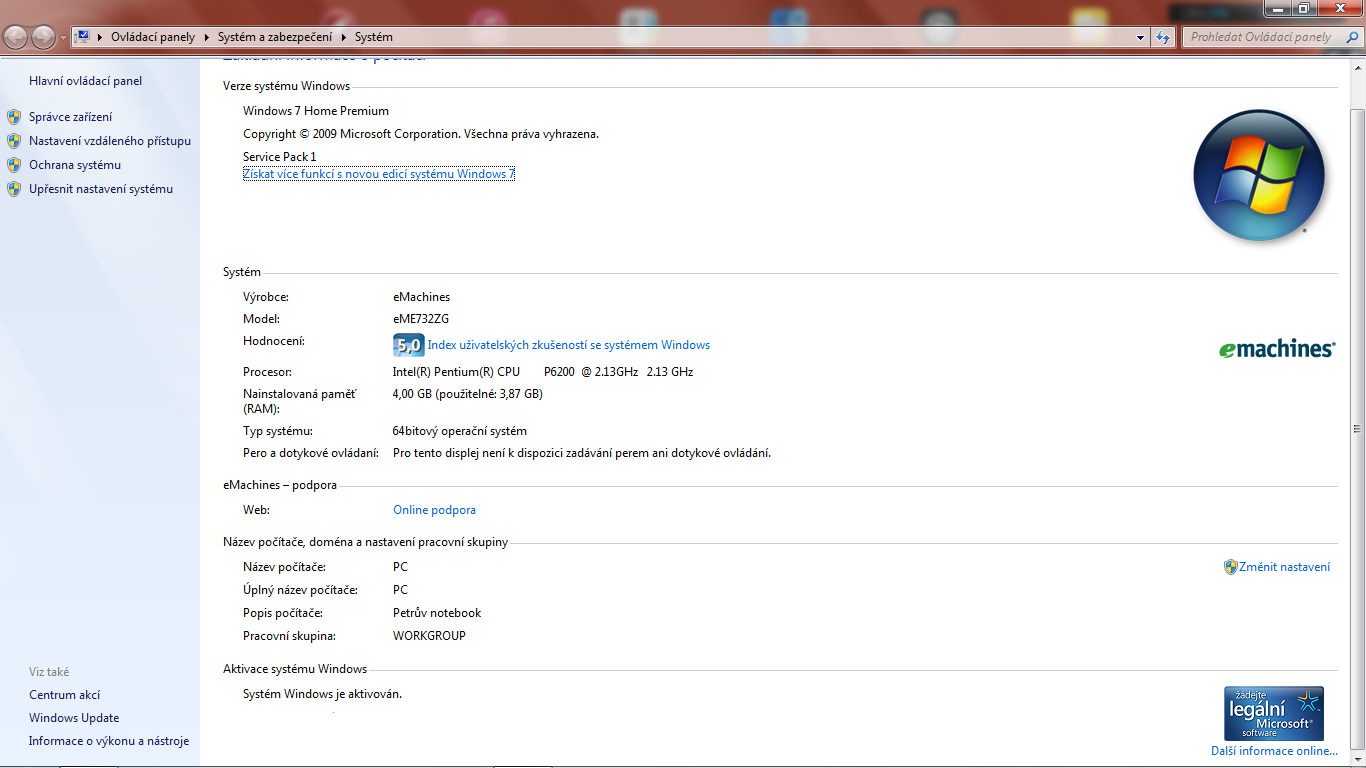Open Hlavní ovládací panel
This screenshot has width=1366, height=768.
click(86, 81)
